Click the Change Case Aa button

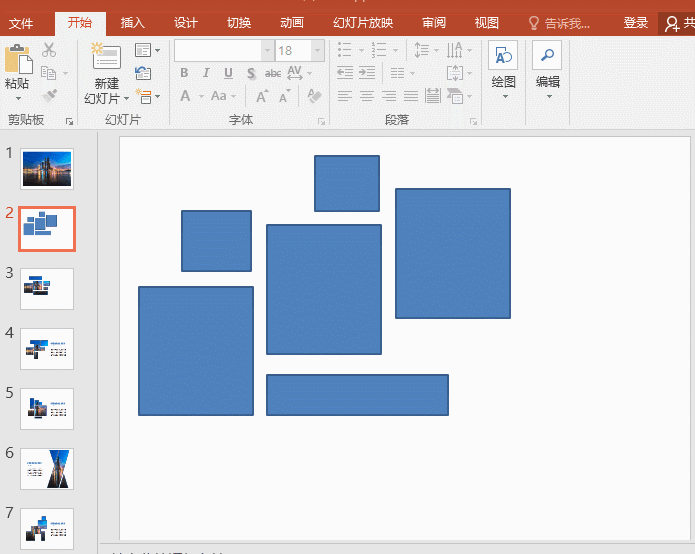click(x=219, y=96)
